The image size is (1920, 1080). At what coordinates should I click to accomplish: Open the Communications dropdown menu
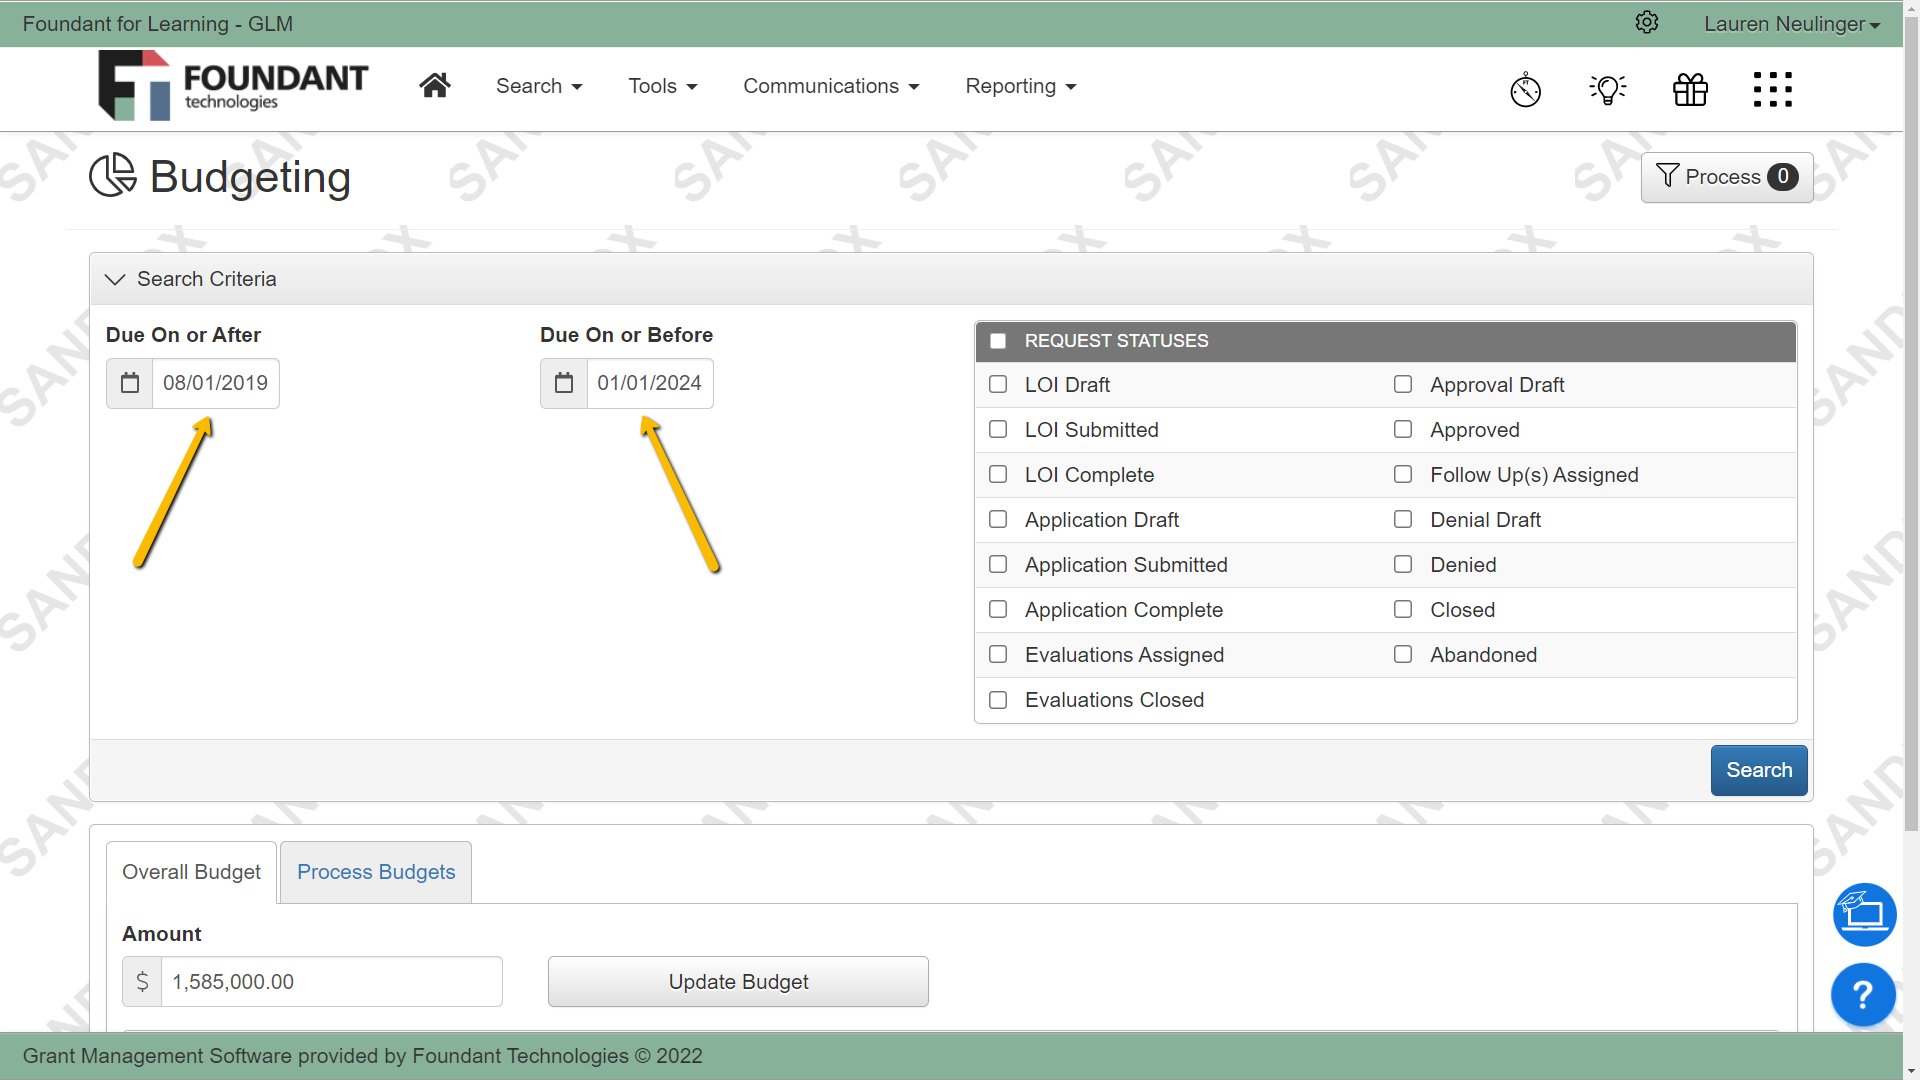(x=831, y=86)
